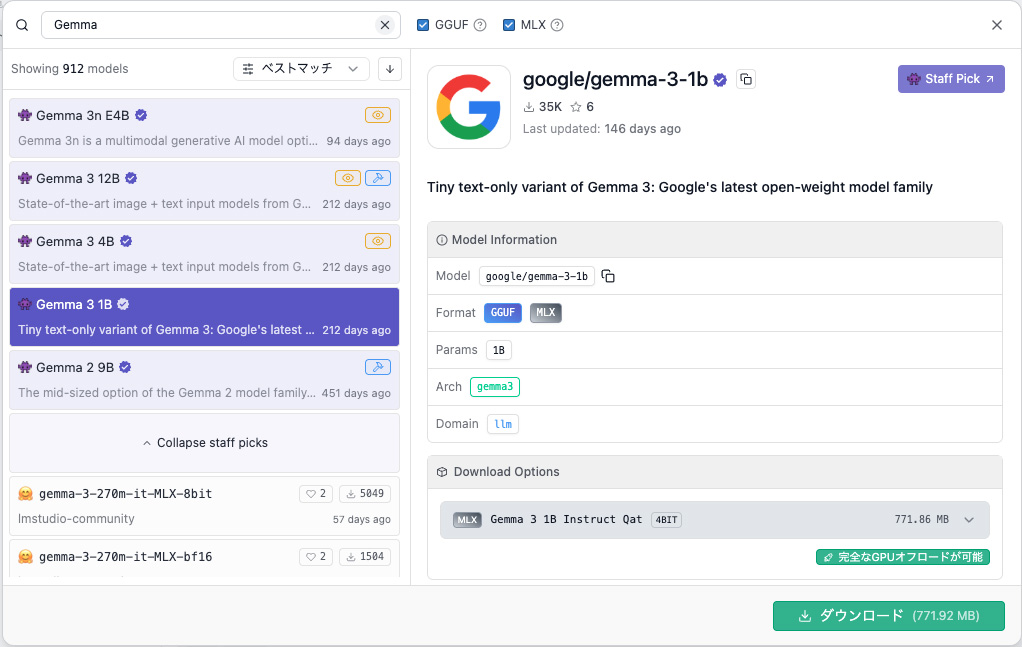This screenshot has height=647, width=1022.
Task: Click the clear search X icon
Action: tap(385, 25)
